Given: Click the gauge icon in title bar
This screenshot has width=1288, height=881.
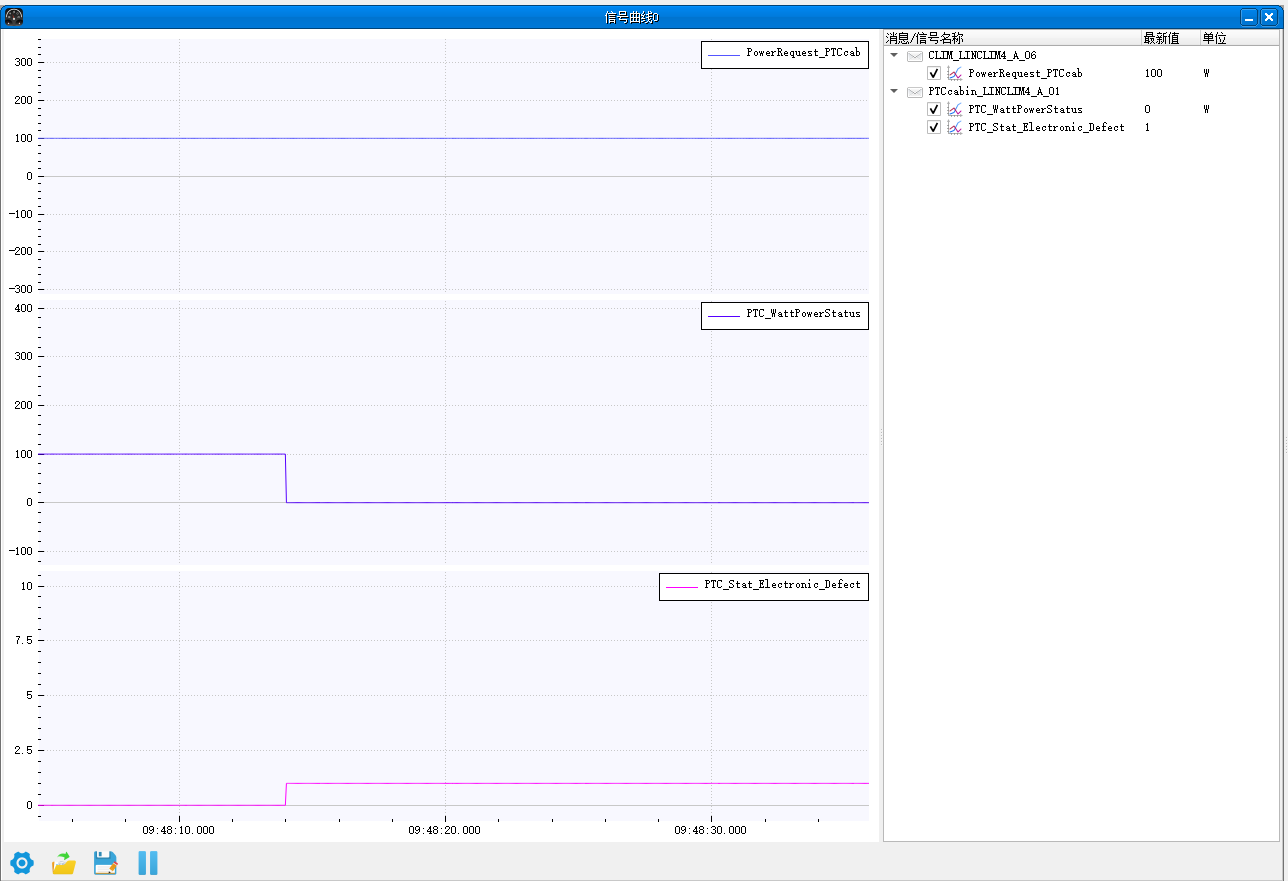Looking at the screenshot, I should click(x=14, y=17).
